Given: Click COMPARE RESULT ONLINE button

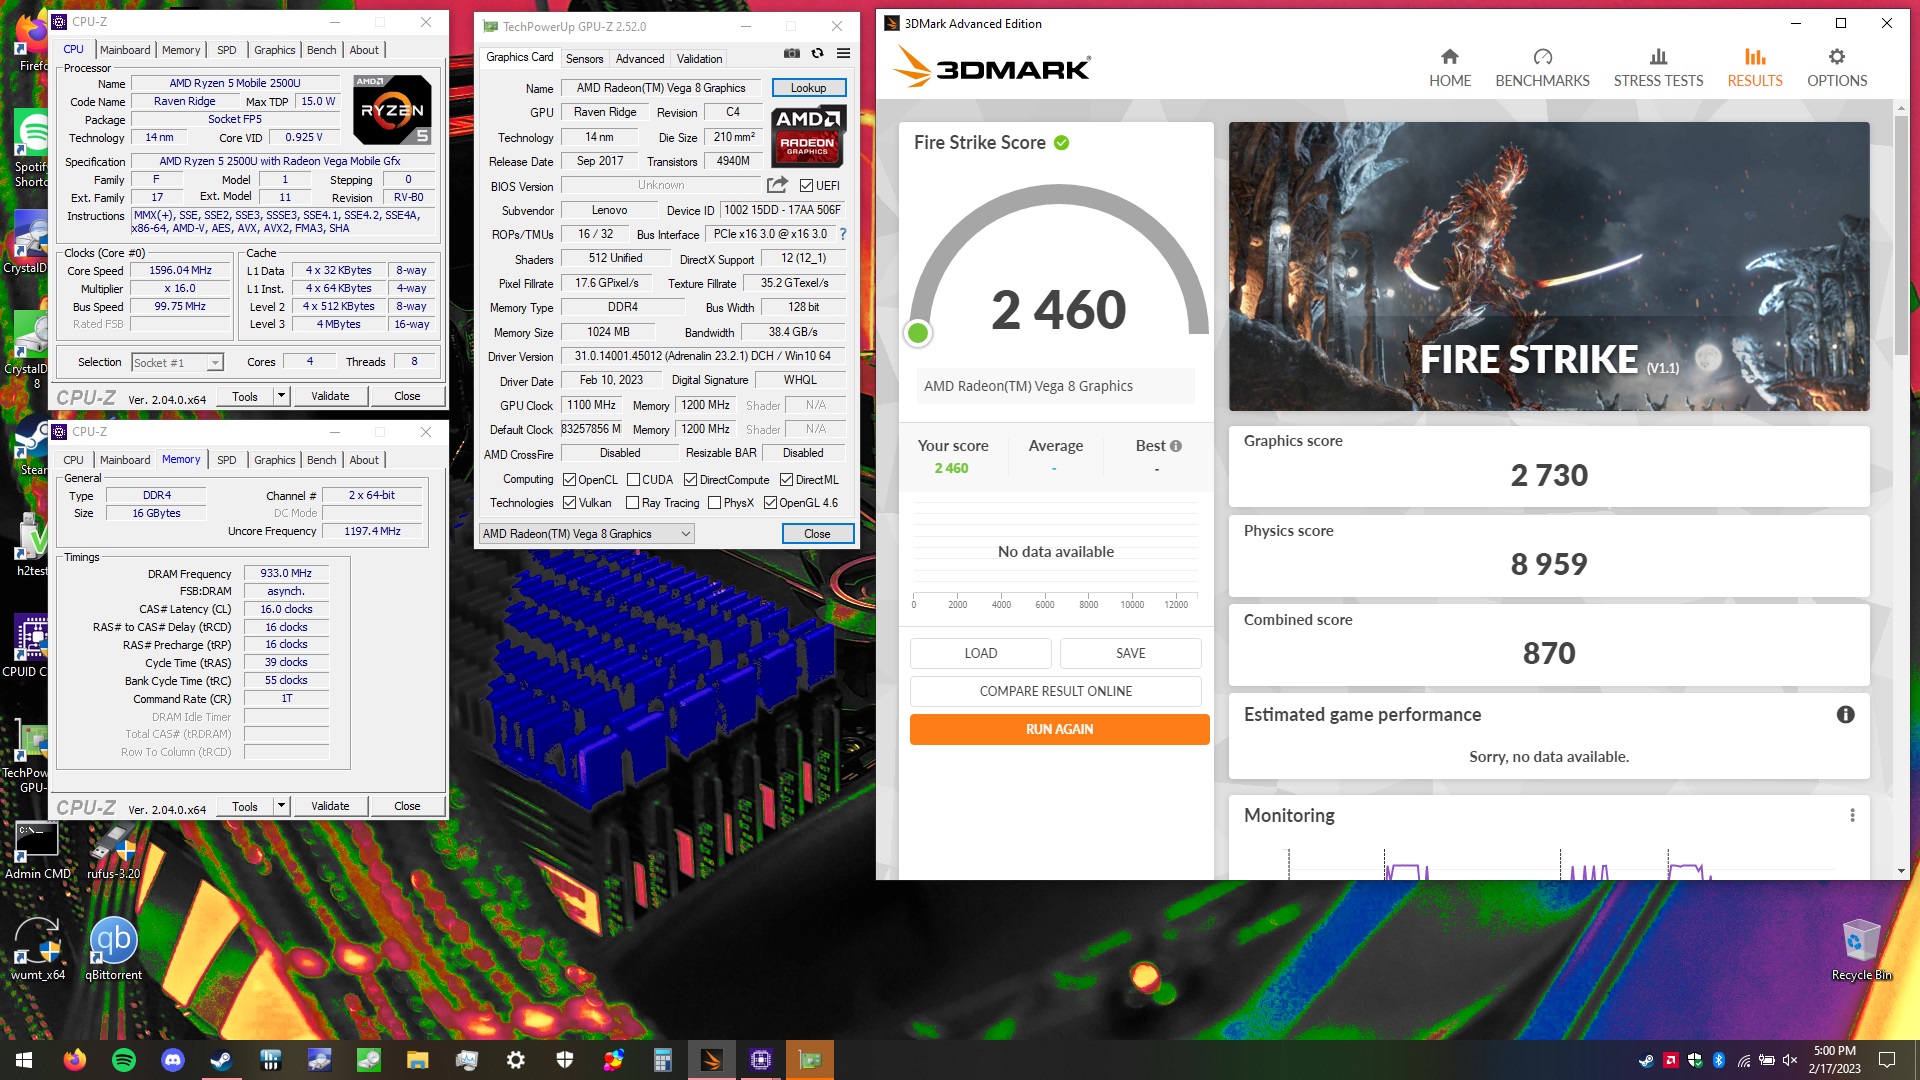Looking at the screenshot, I should point(1055,691).
